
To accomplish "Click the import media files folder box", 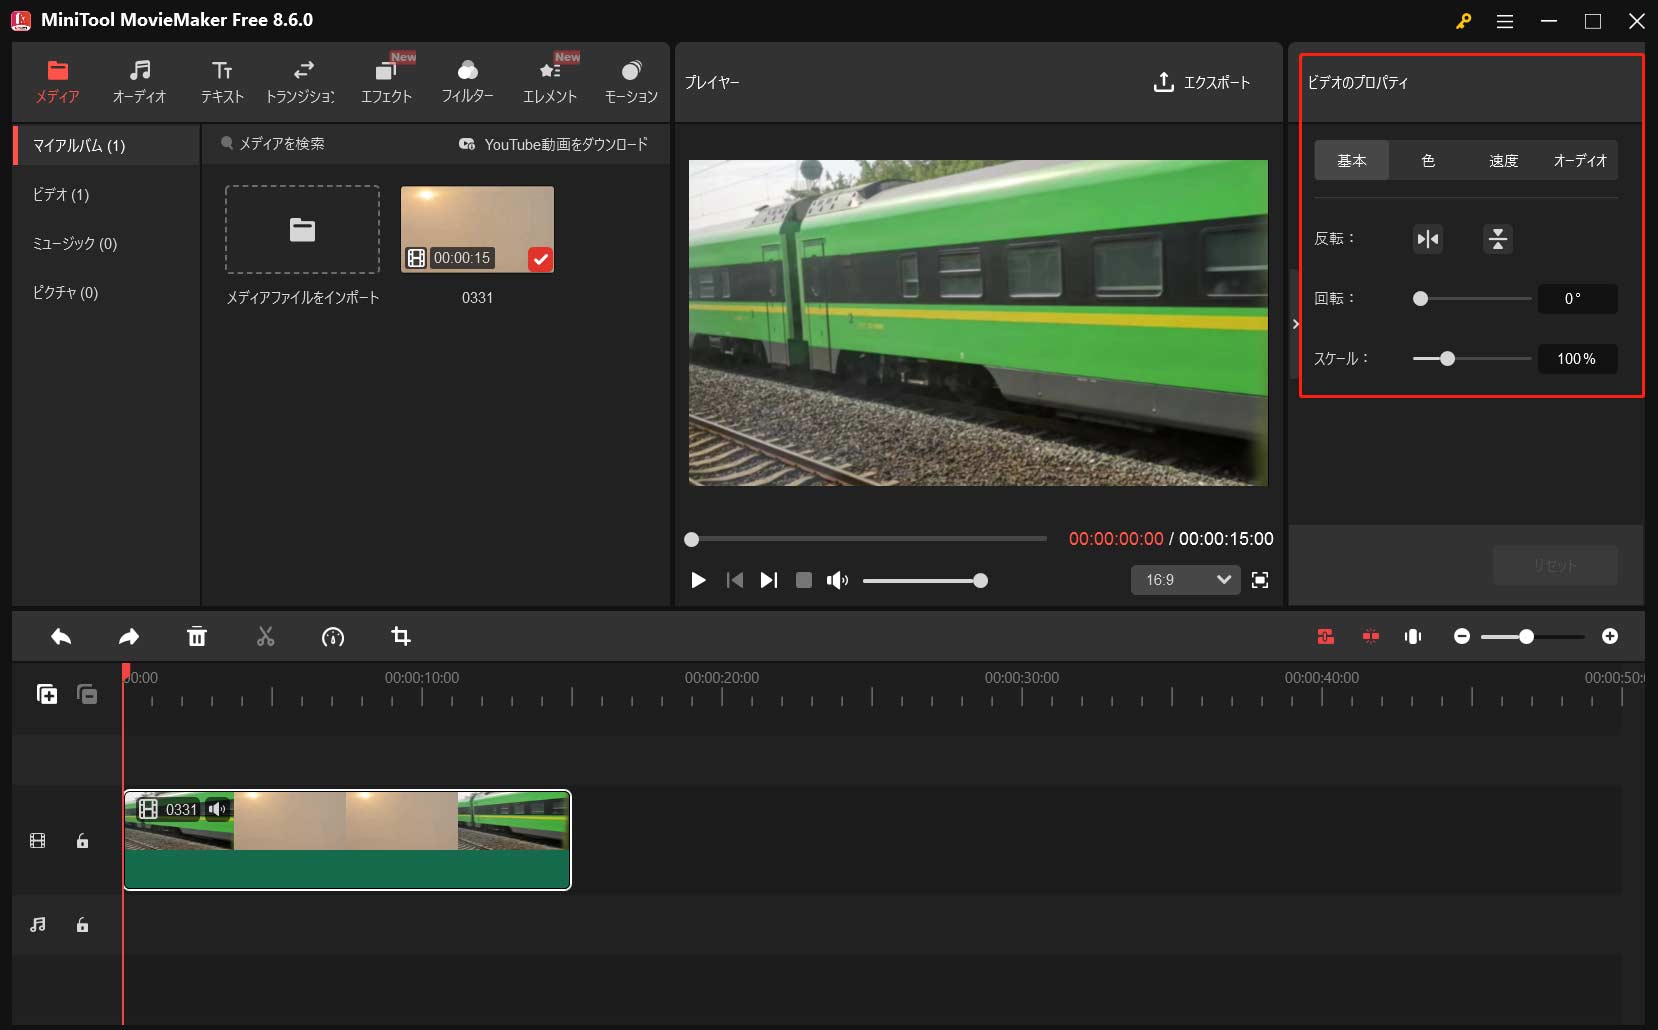I will [302, 229].
